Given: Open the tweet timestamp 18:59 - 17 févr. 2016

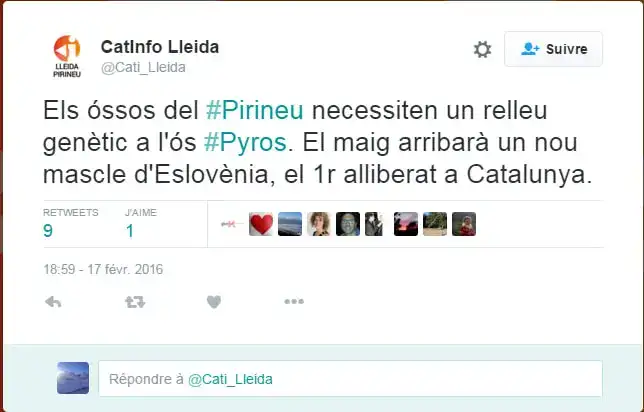Looking at the screenshot, I should [x=103, y=269].
